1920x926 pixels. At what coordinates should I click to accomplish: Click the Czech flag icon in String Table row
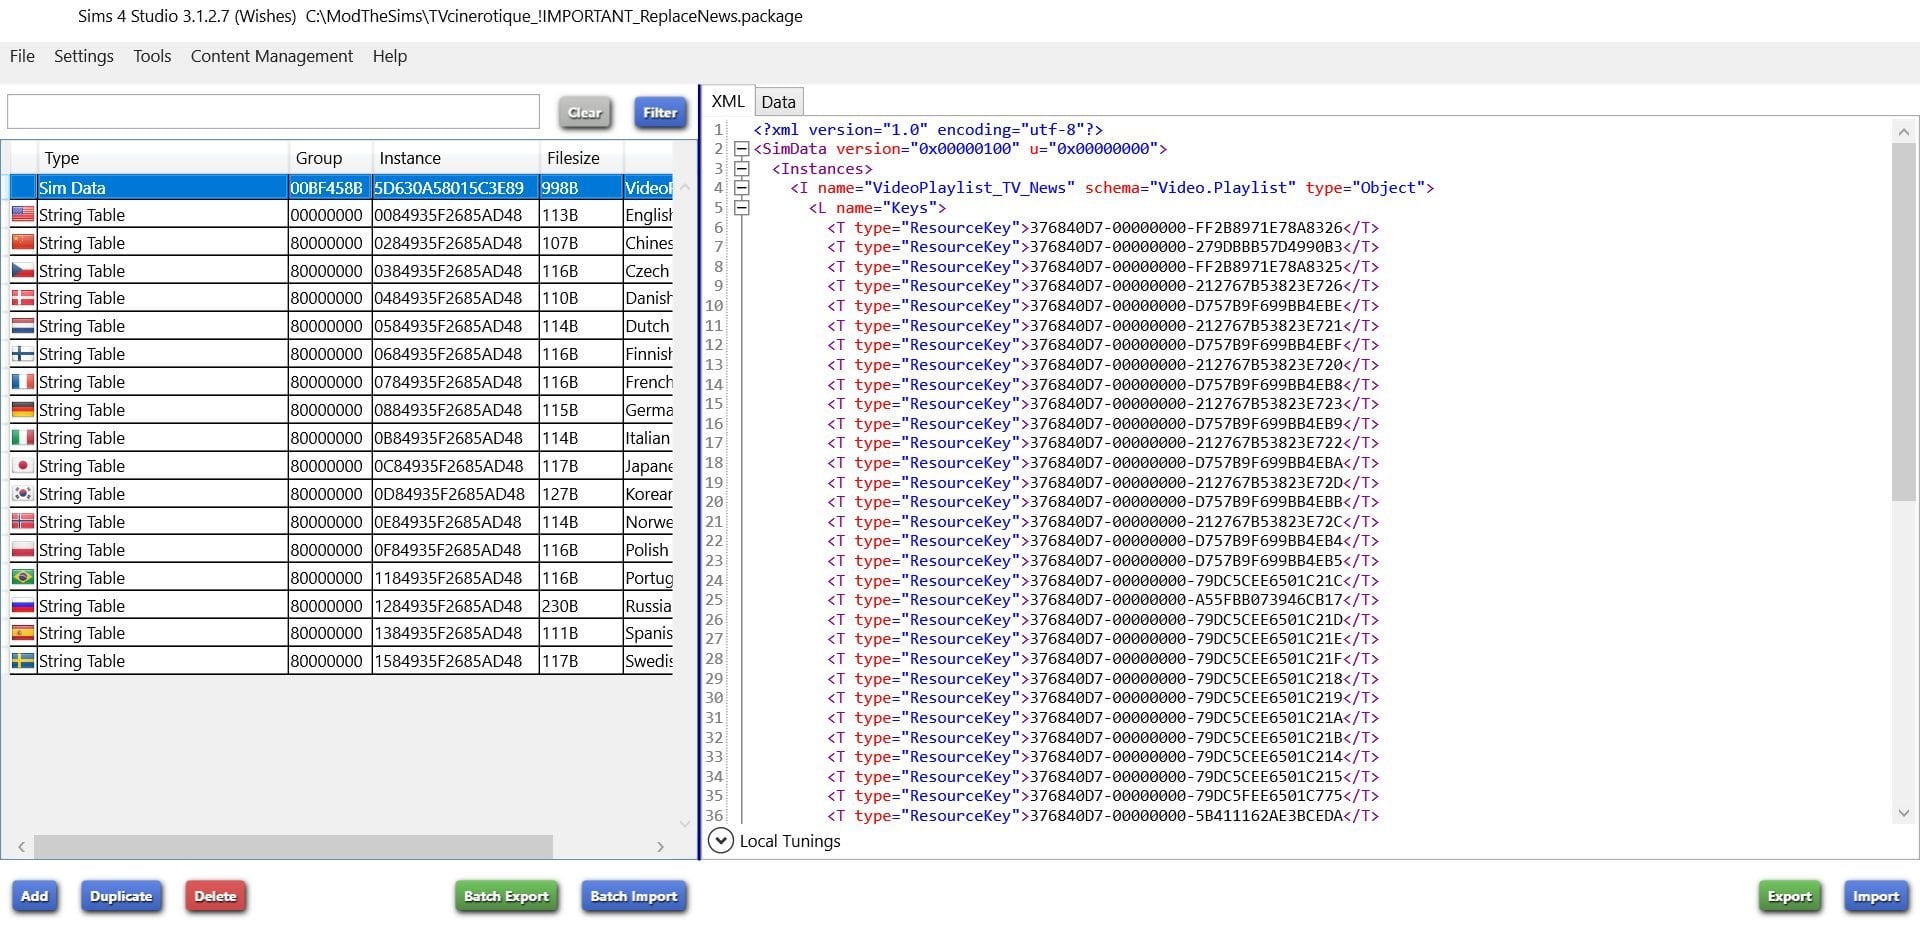(x=22, y=270)
